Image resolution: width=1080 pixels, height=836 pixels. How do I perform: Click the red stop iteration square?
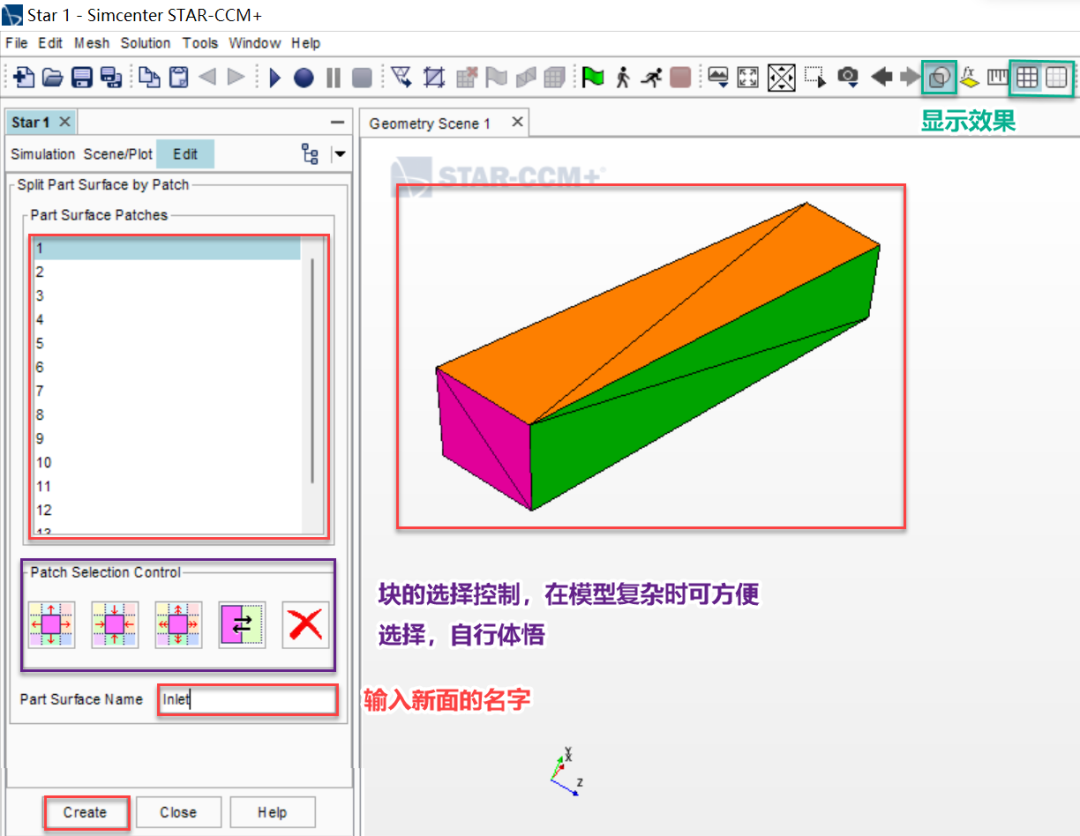pos(681,77)
